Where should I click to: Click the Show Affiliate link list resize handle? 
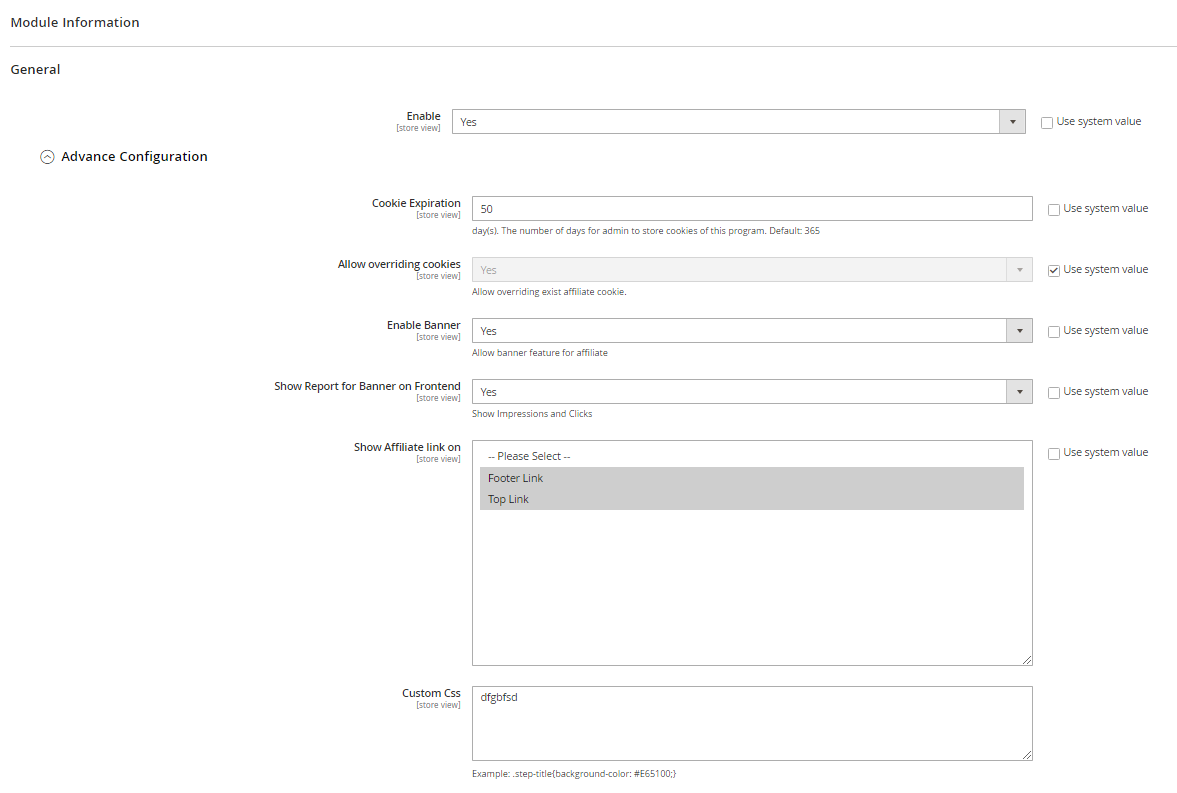point(1027,660)
